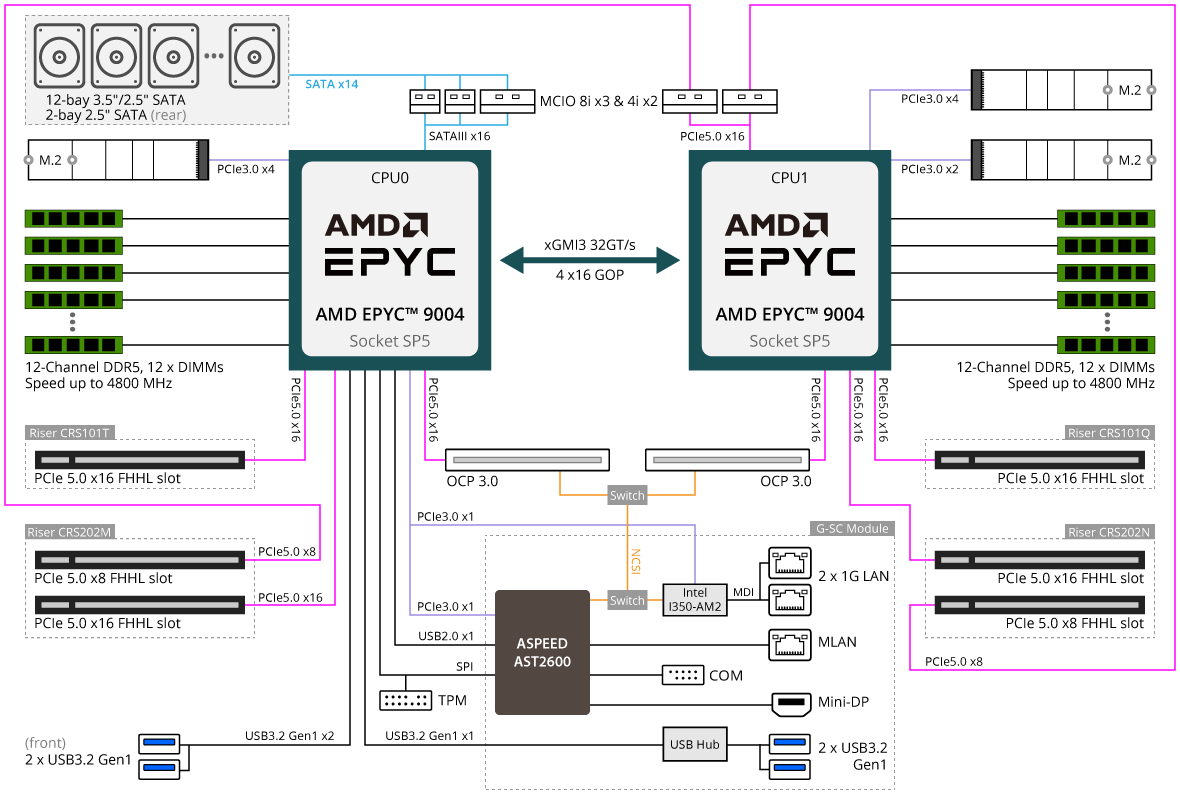The height and width of the screenshot is (805, 1180).
Task: Click one front USB3.2 Gen1 port icon
Action: (x=160, y=743)
